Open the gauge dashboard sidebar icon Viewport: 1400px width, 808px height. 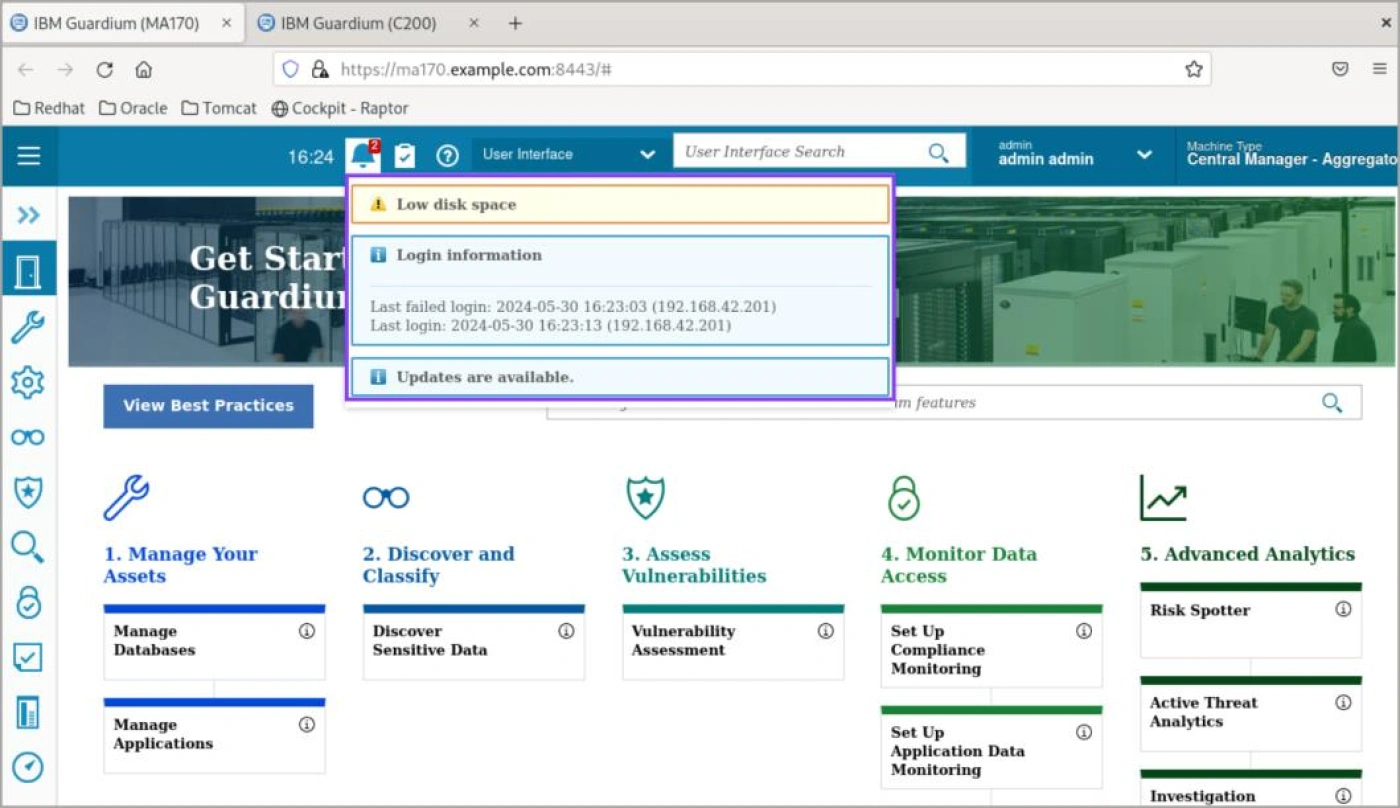tap(28, 767)
